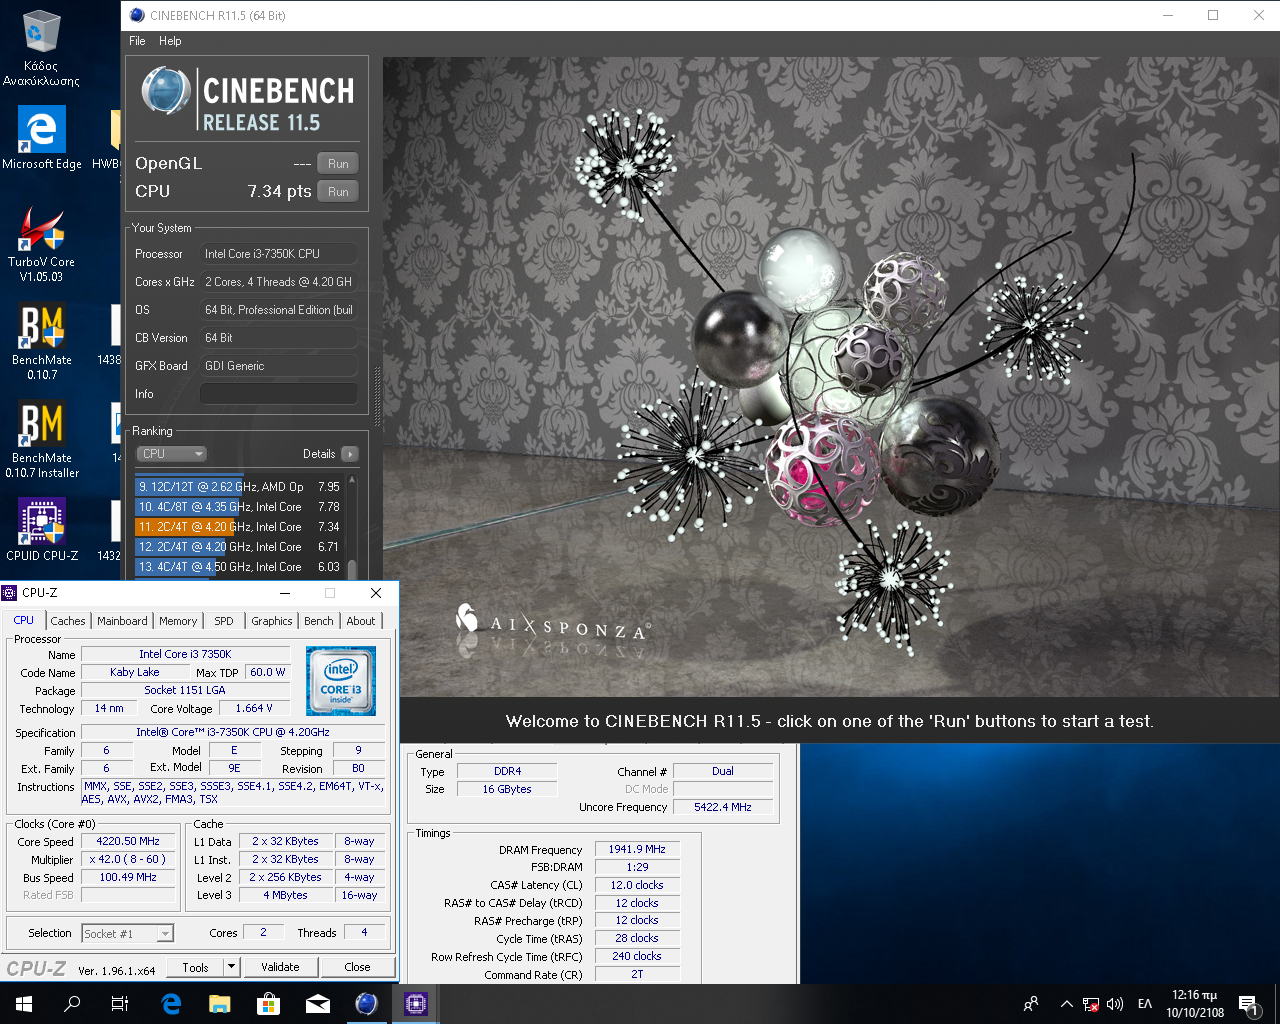Switch to About tab in CPU-Z
This screenshot has height=1024, width=1280.
coord(361,621)
